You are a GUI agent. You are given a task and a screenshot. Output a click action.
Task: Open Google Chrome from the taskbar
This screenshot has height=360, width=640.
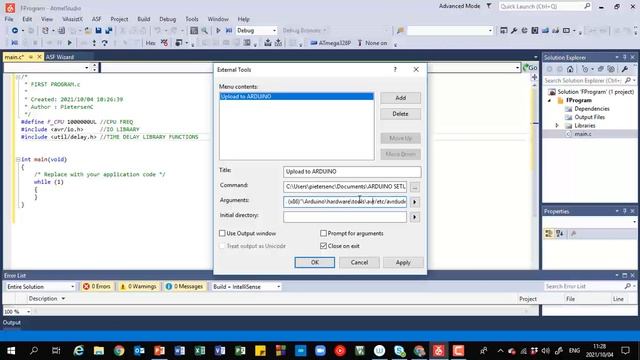click(119, 351)
